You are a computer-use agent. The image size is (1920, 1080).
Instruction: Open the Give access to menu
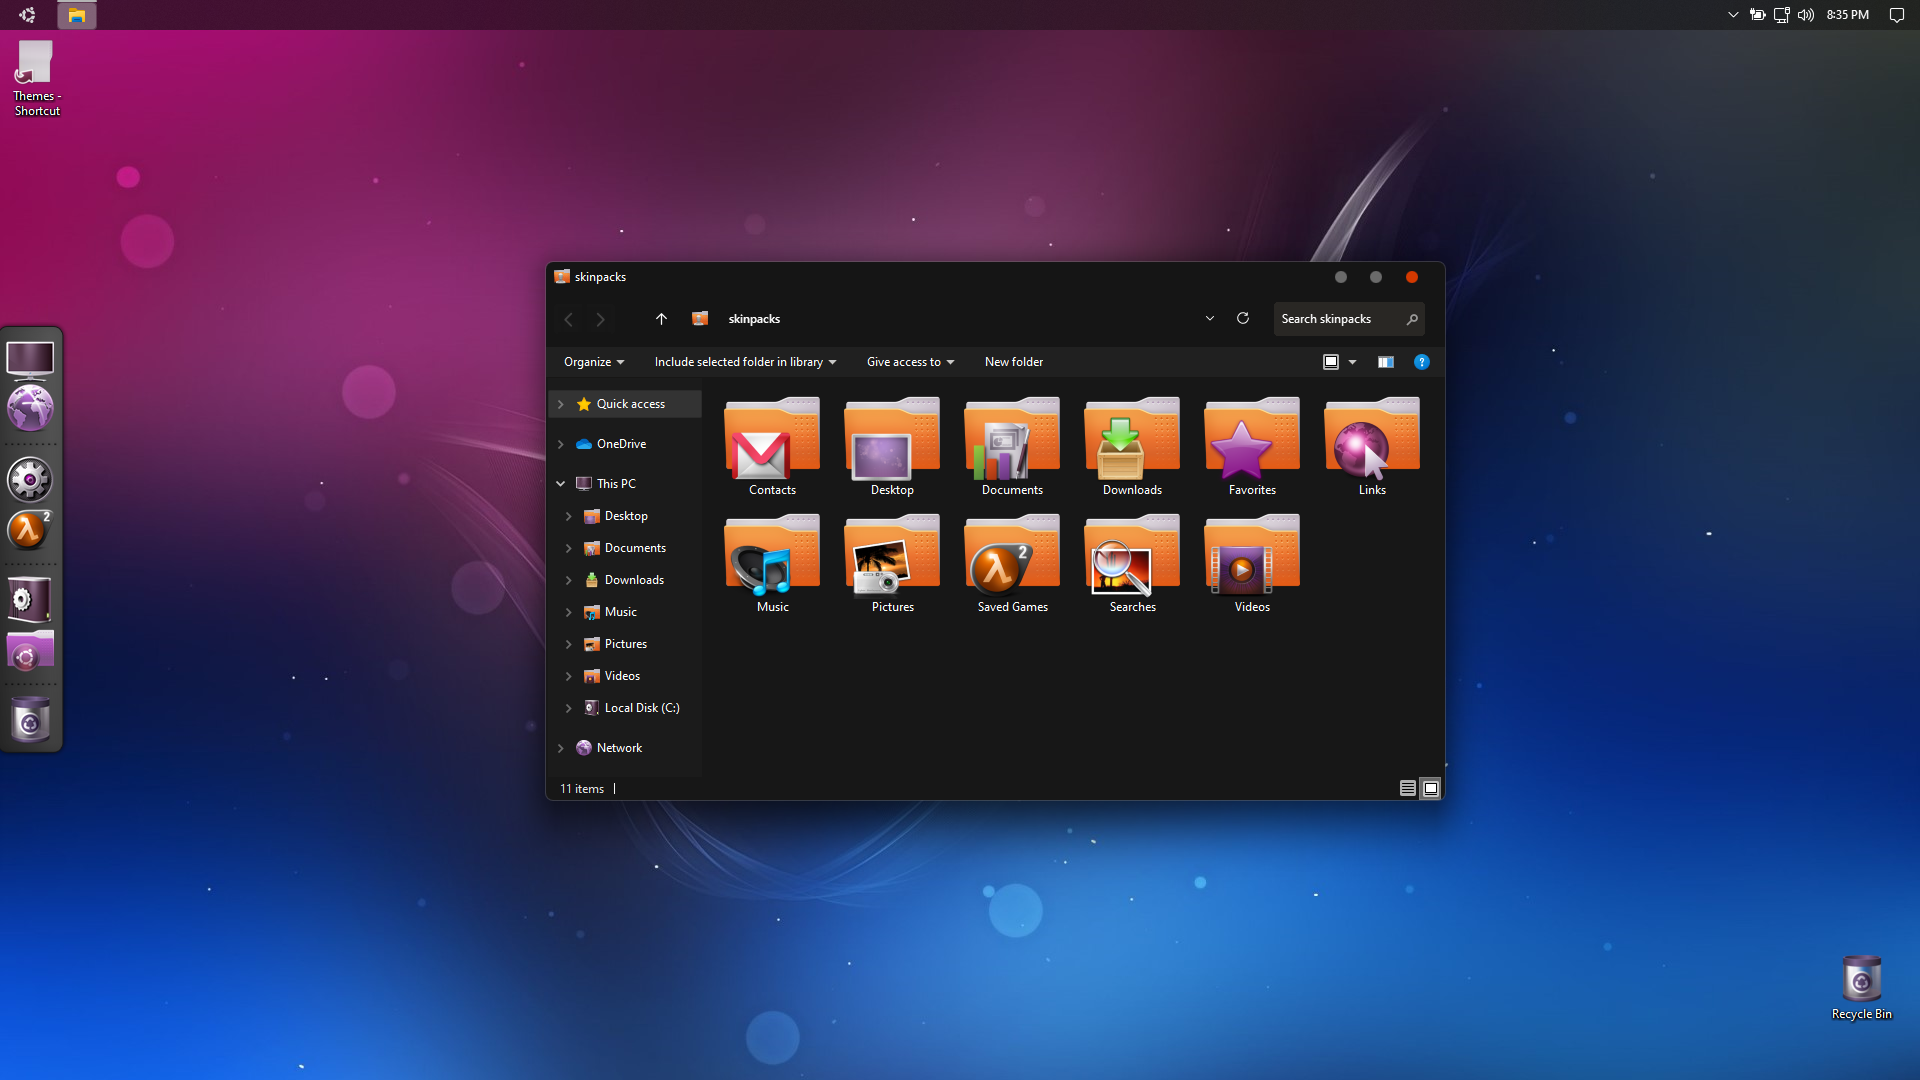(x=909, y=362)
